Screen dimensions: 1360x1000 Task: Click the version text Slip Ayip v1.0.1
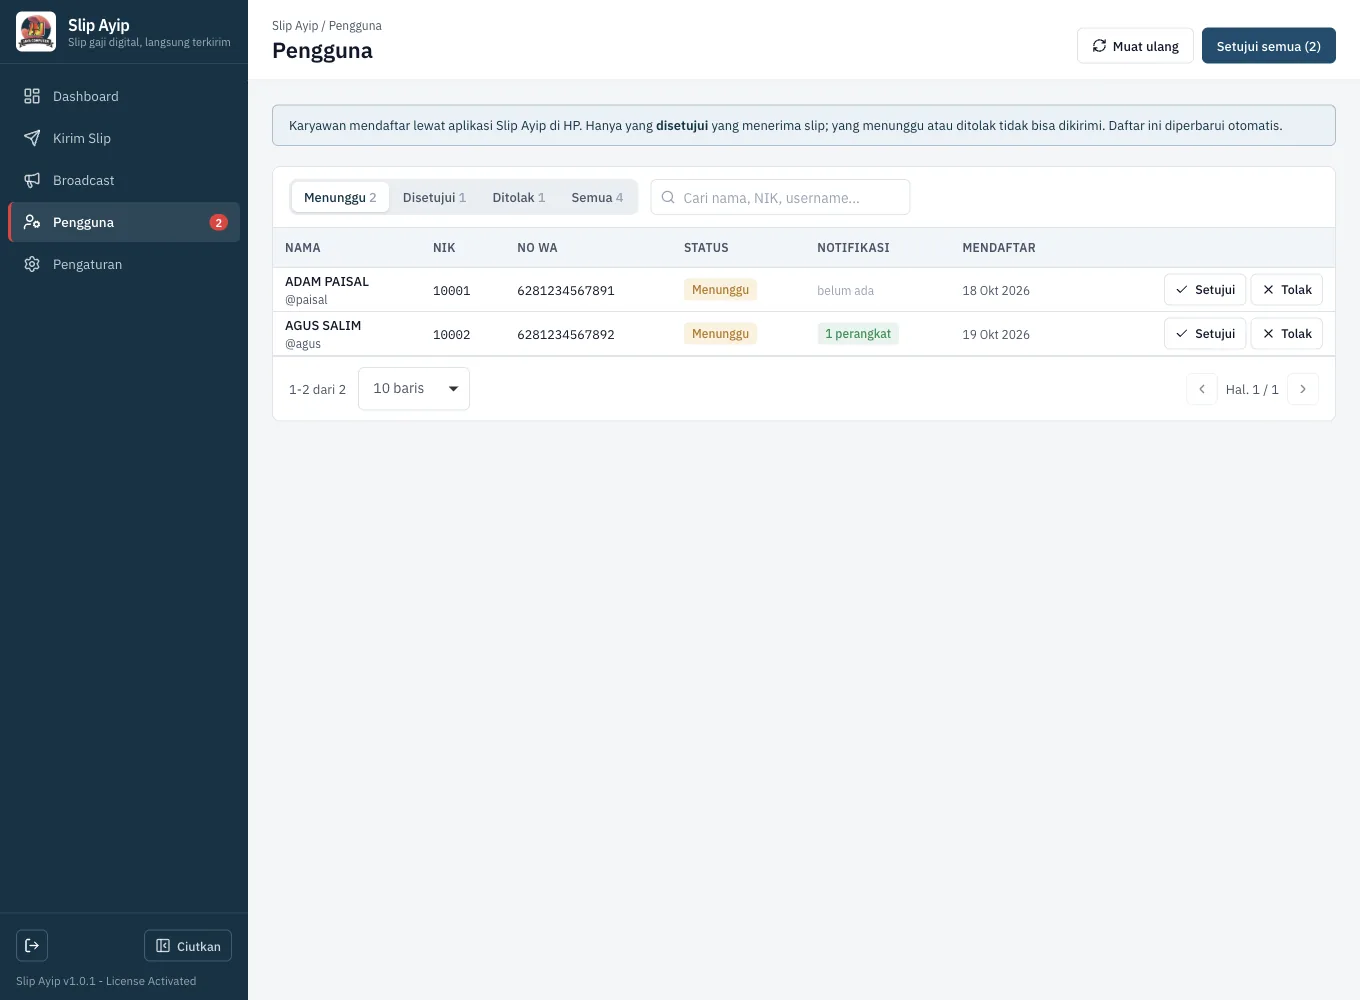coord(56,981)
